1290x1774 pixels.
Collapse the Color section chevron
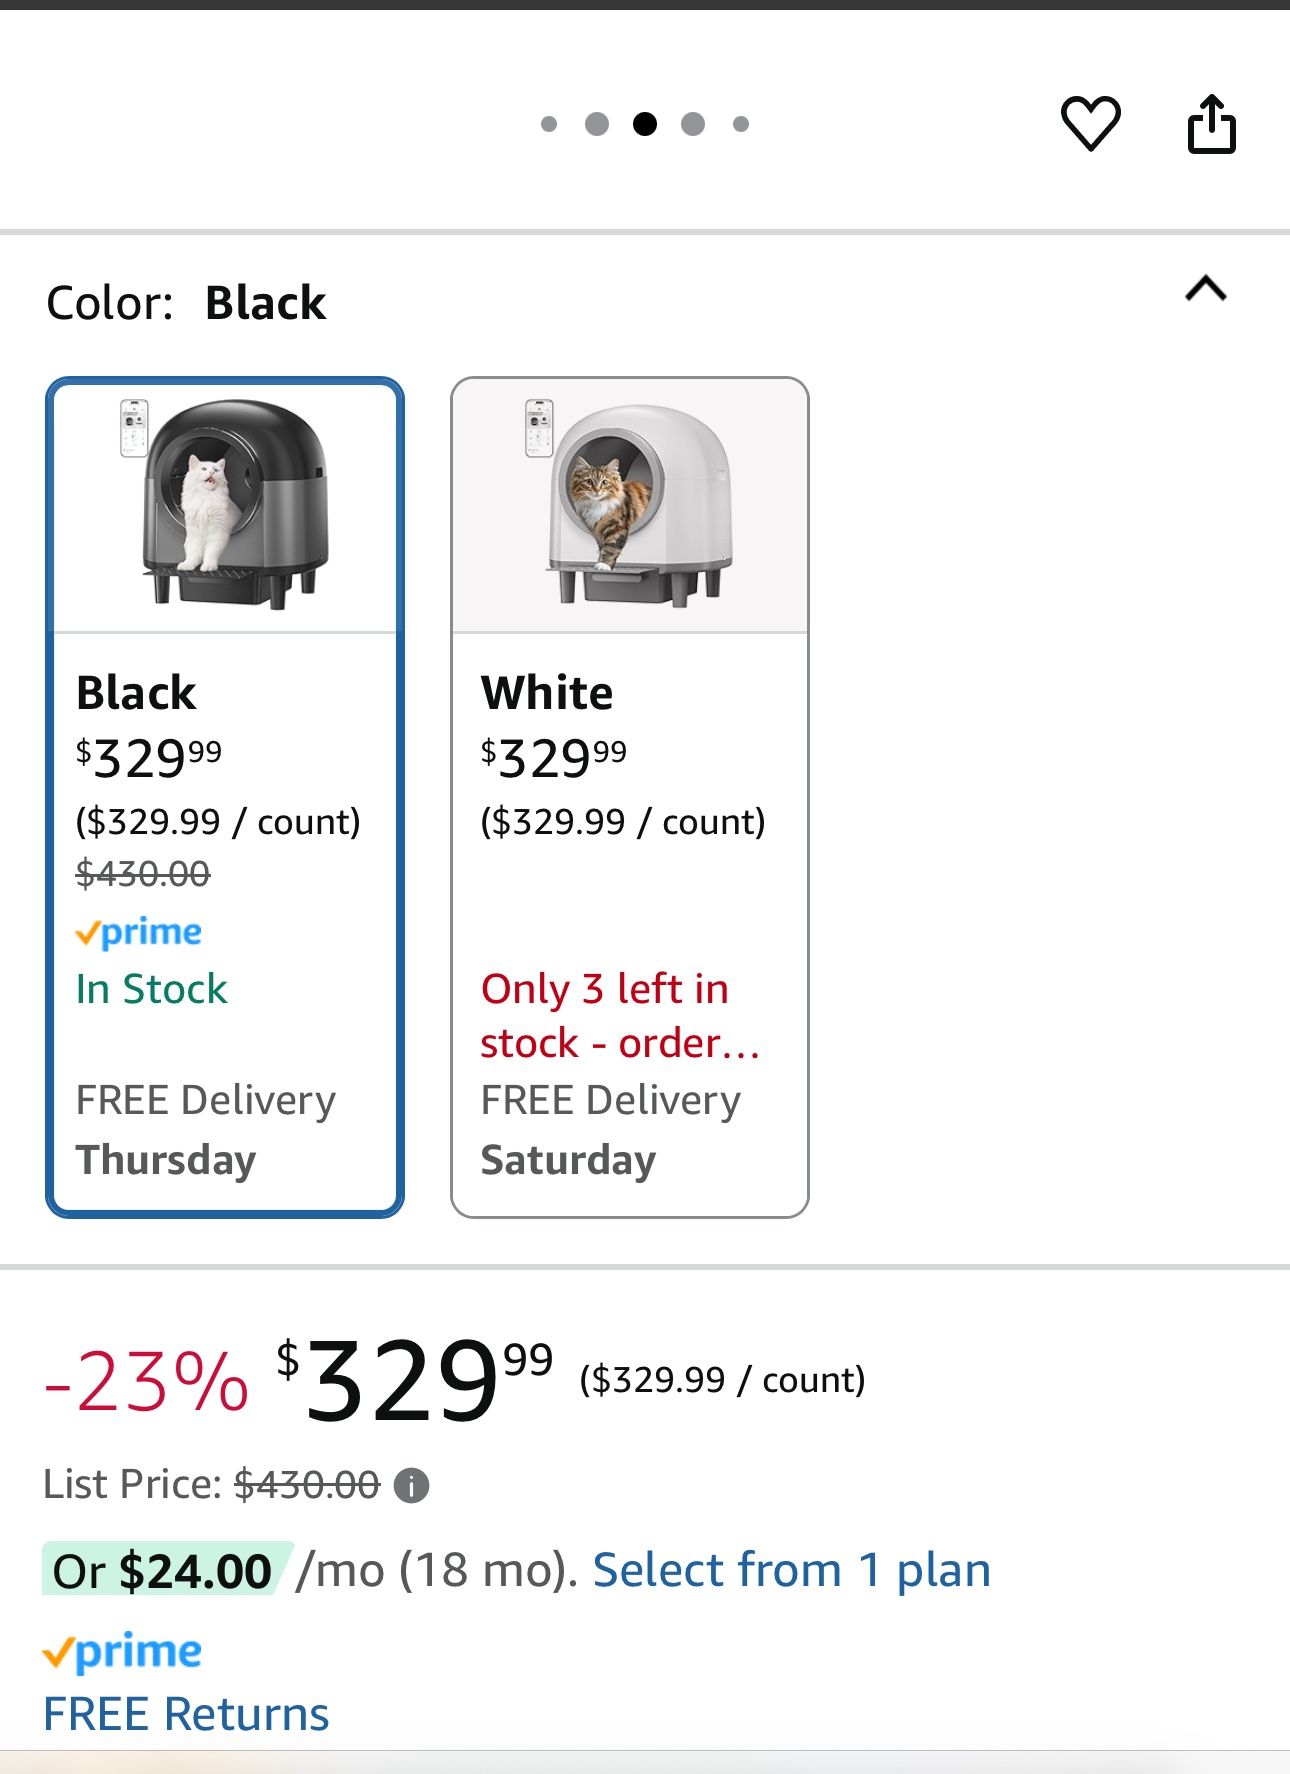coord(1205,289)
